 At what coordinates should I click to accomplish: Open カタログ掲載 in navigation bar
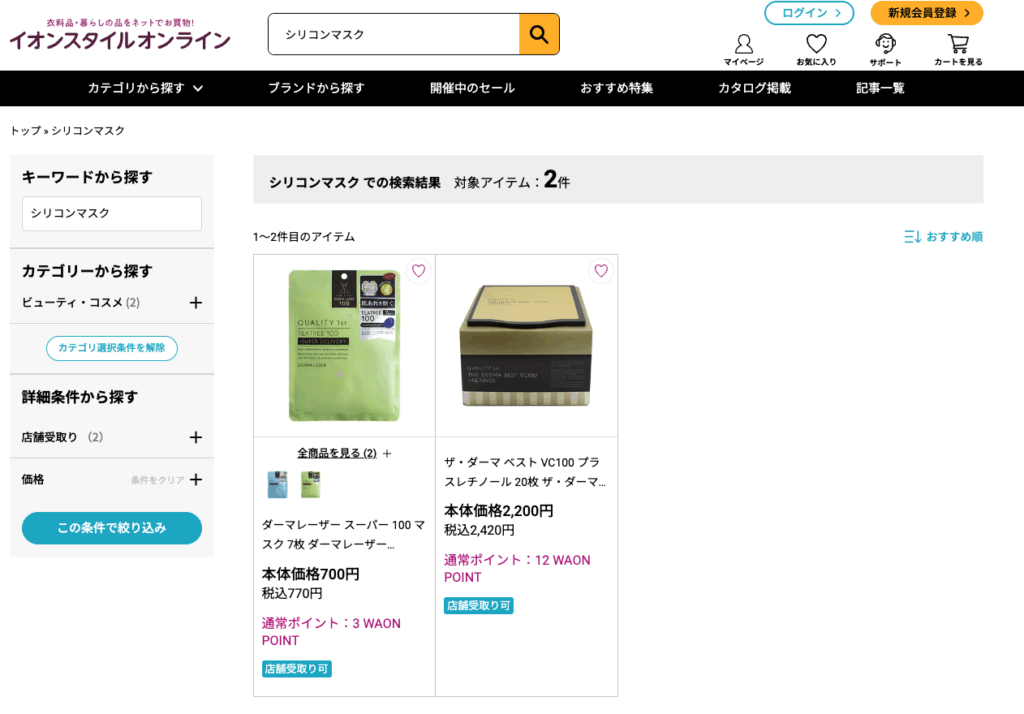pyautogui.click(x=754, y=88)
